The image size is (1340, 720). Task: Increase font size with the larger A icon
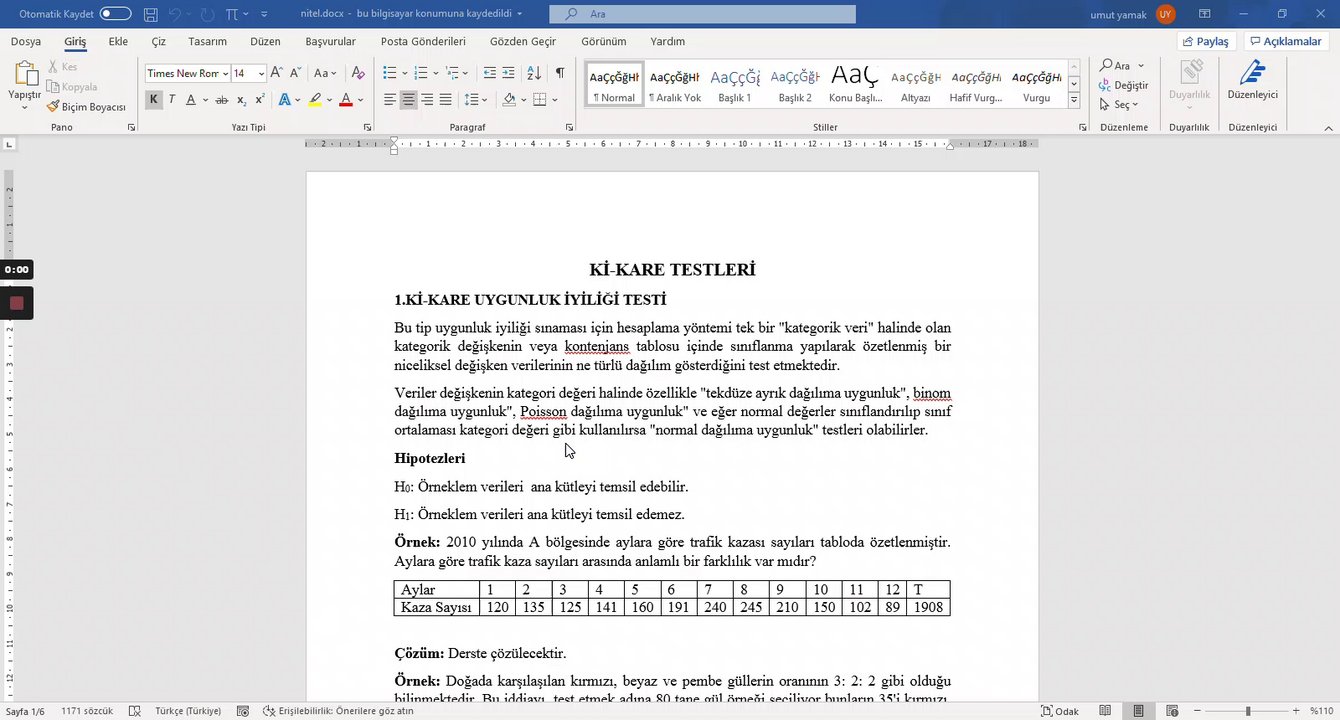tap(277, 73)
